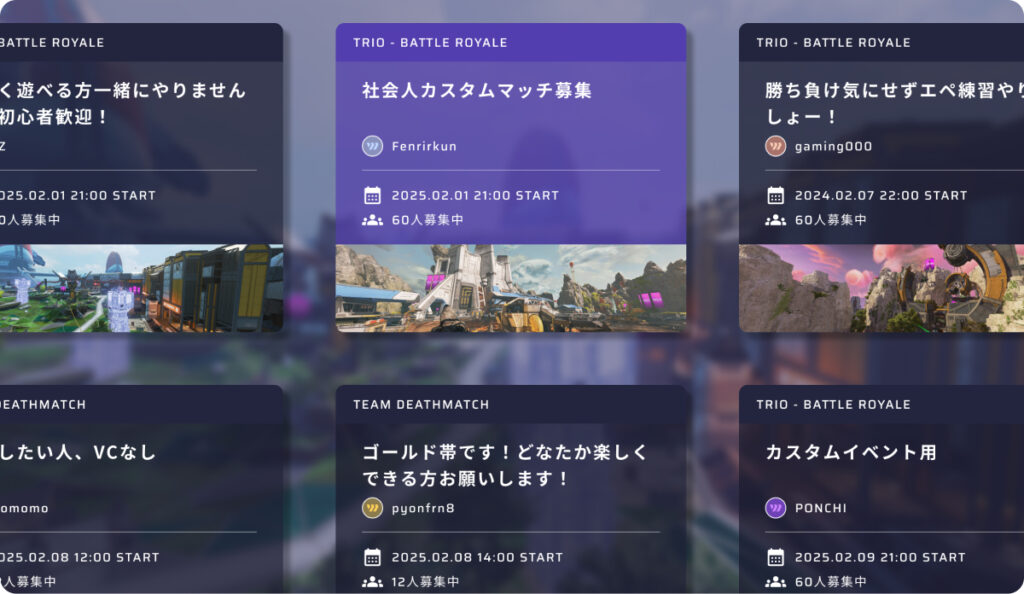This screenshot has width=1024, height=594.
Task: Open the map thumbnail on Fenrirkun's card
Action: [510, 287]
